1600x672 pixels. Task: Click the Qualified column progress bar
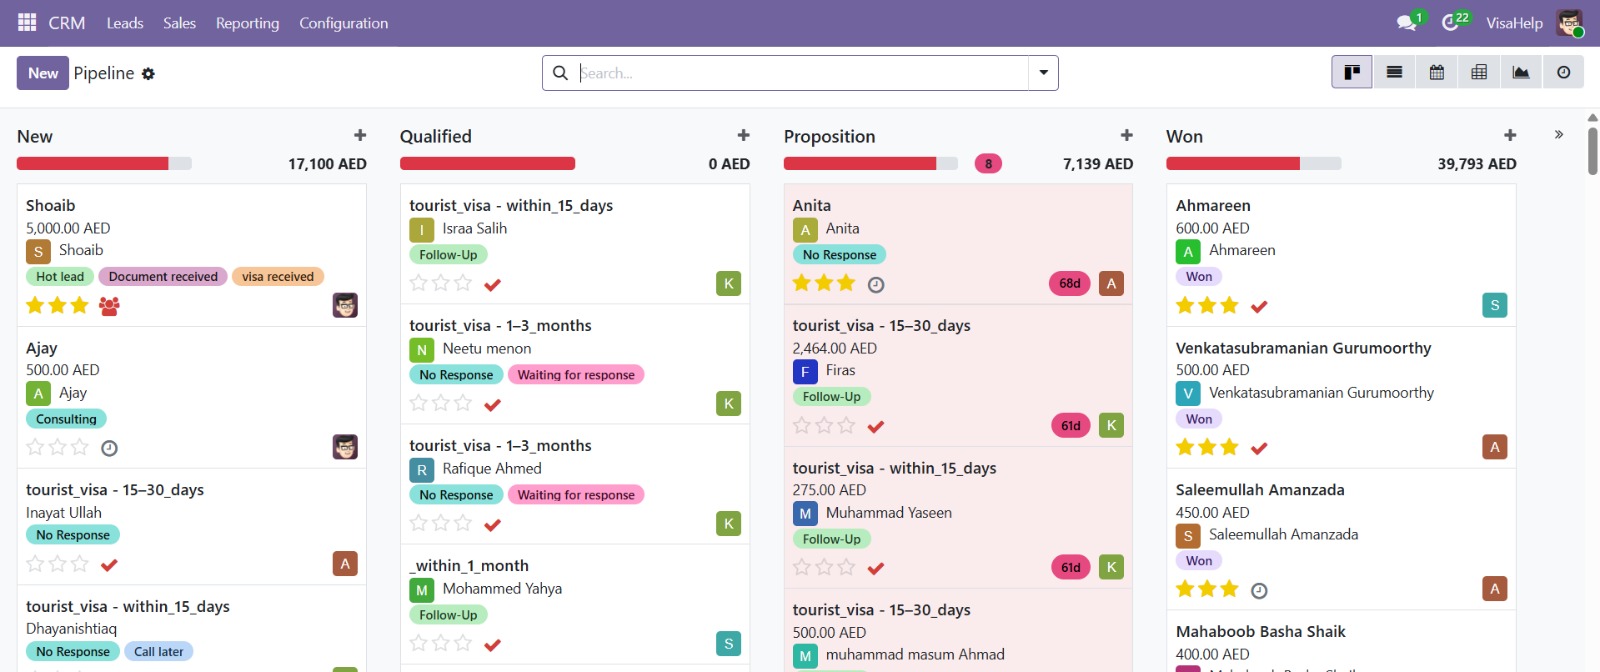[x=487, y=163]
